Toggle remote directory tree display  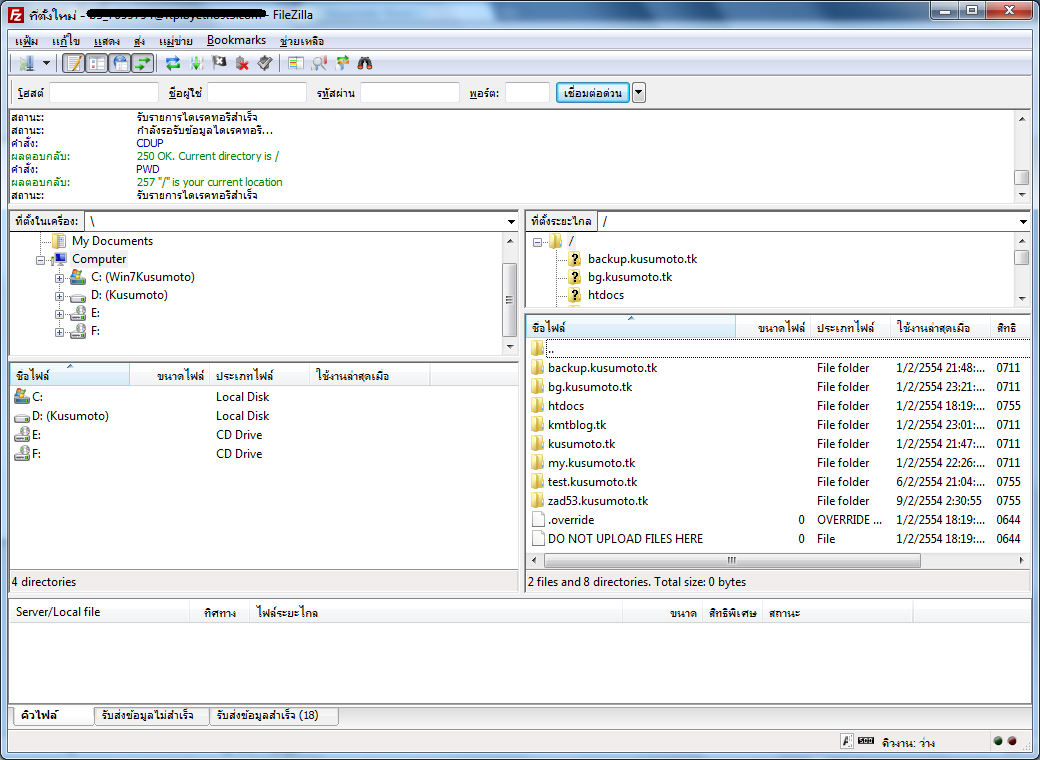coord(120,64)
